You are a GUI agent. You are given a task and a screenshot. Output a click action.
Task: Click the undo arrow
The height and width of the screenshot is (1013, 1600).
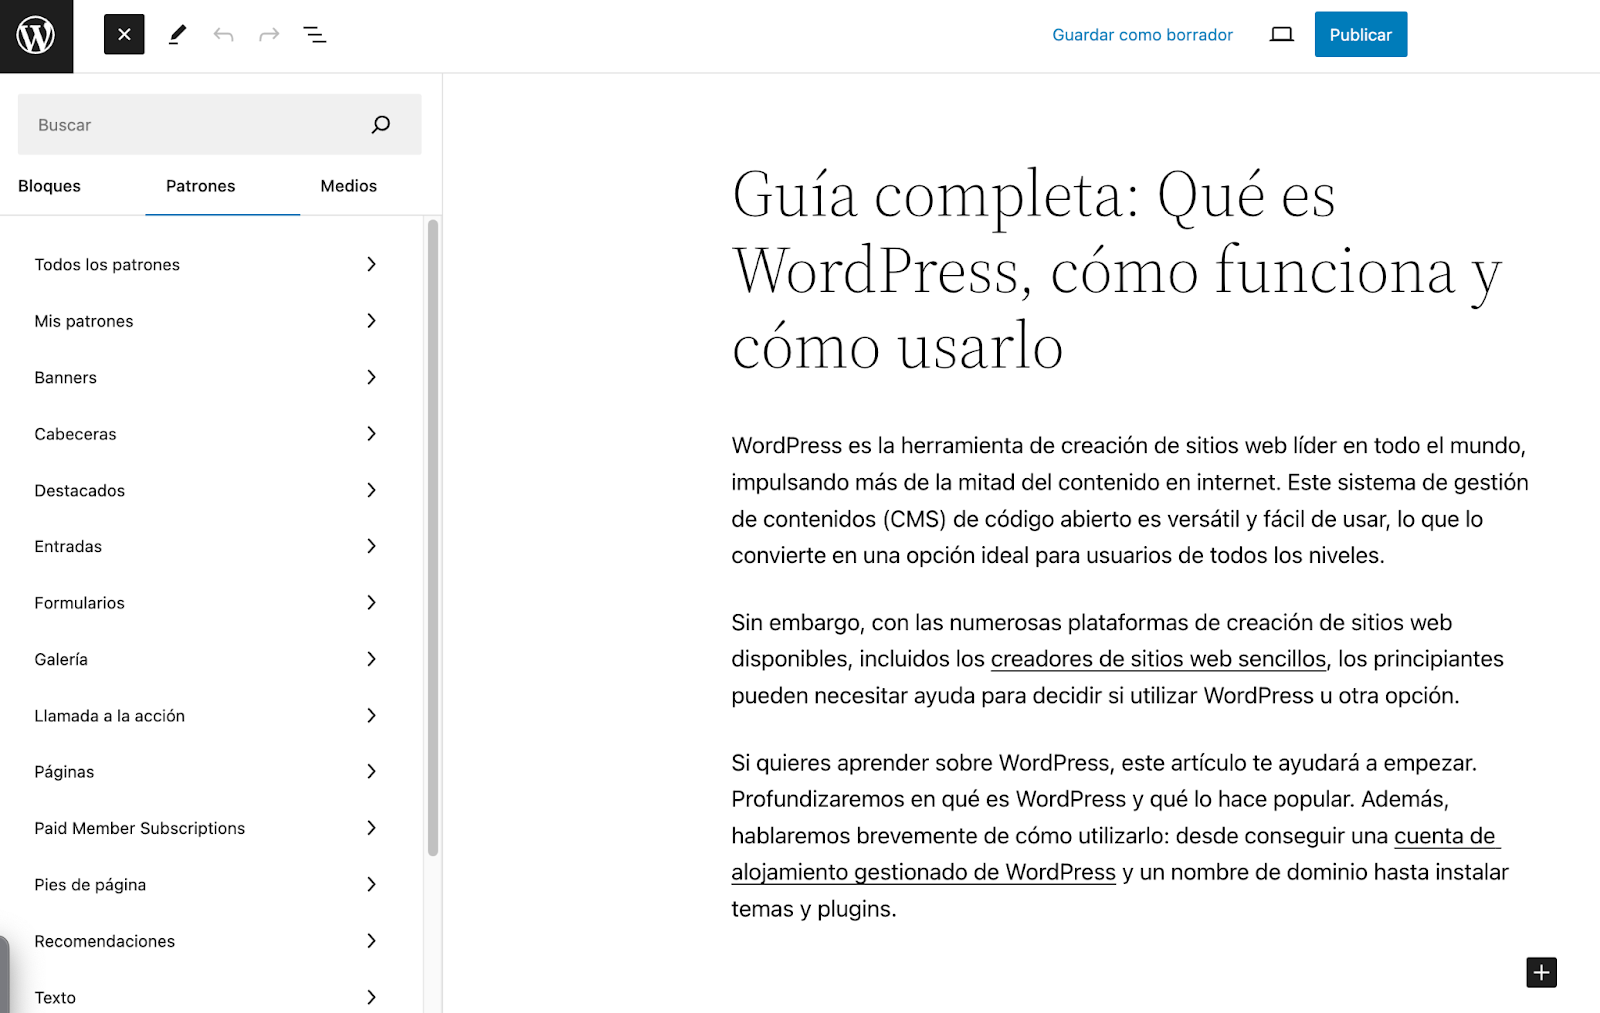[x=223, y=35]
